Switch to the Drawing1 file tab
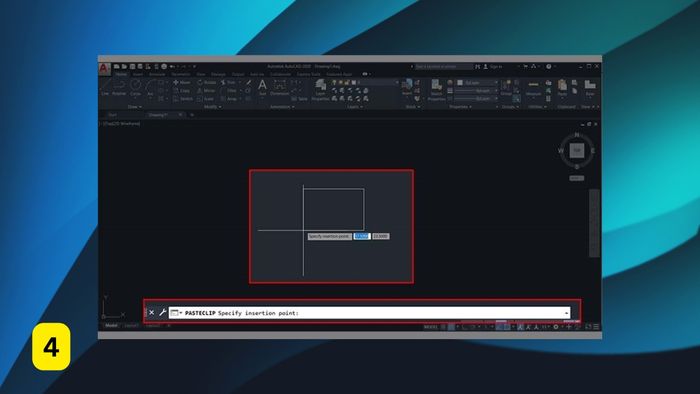Image resolution: width=700 pixels, height=394 pixels. pos(164,115)
